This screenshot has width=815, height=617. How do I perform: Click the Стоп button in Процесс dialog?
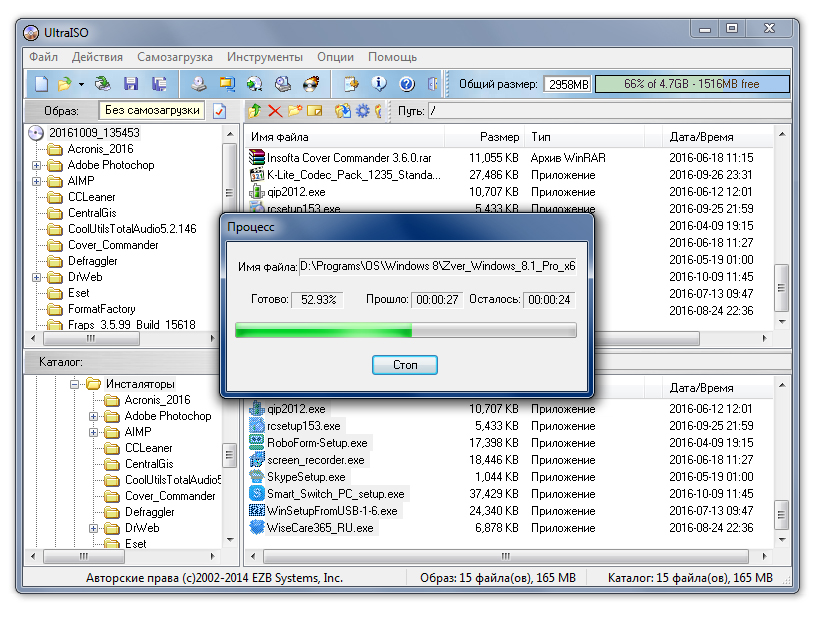[405, 365]
